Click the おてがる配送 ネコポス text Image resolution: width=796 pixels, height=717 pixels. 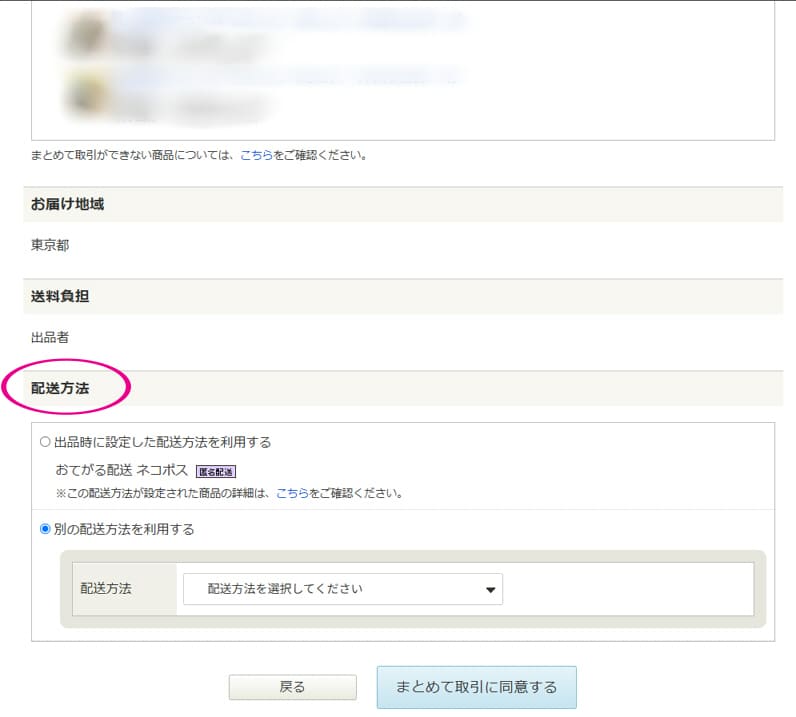(121, 470)
